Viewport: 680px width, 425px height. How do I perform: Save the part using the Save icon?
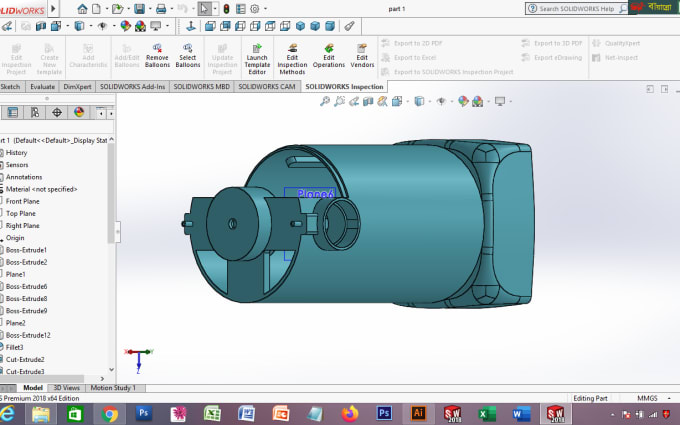(x=140, y=9)
